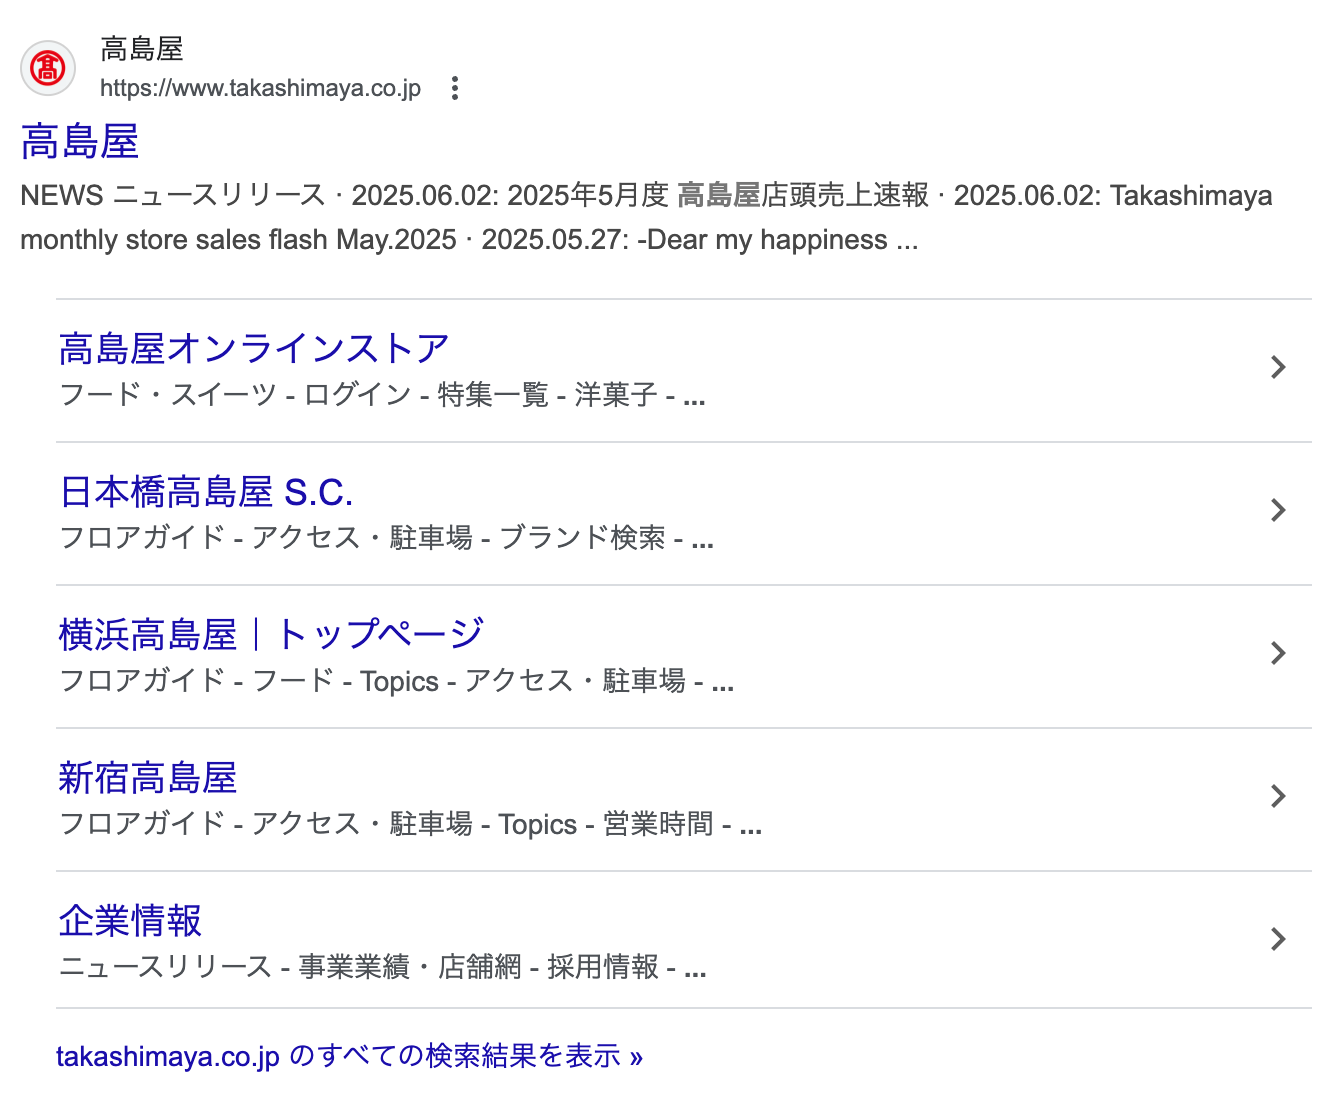This screenshot has width=1332, height=1100.
Task: Expand chevron for 横浜高島屋 row
Action: 1277,653
